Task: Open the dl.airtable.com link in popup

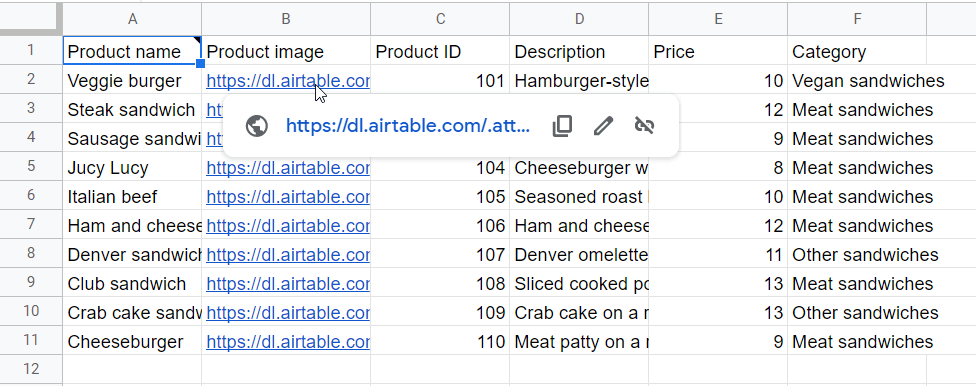Action: click(408, 126)
